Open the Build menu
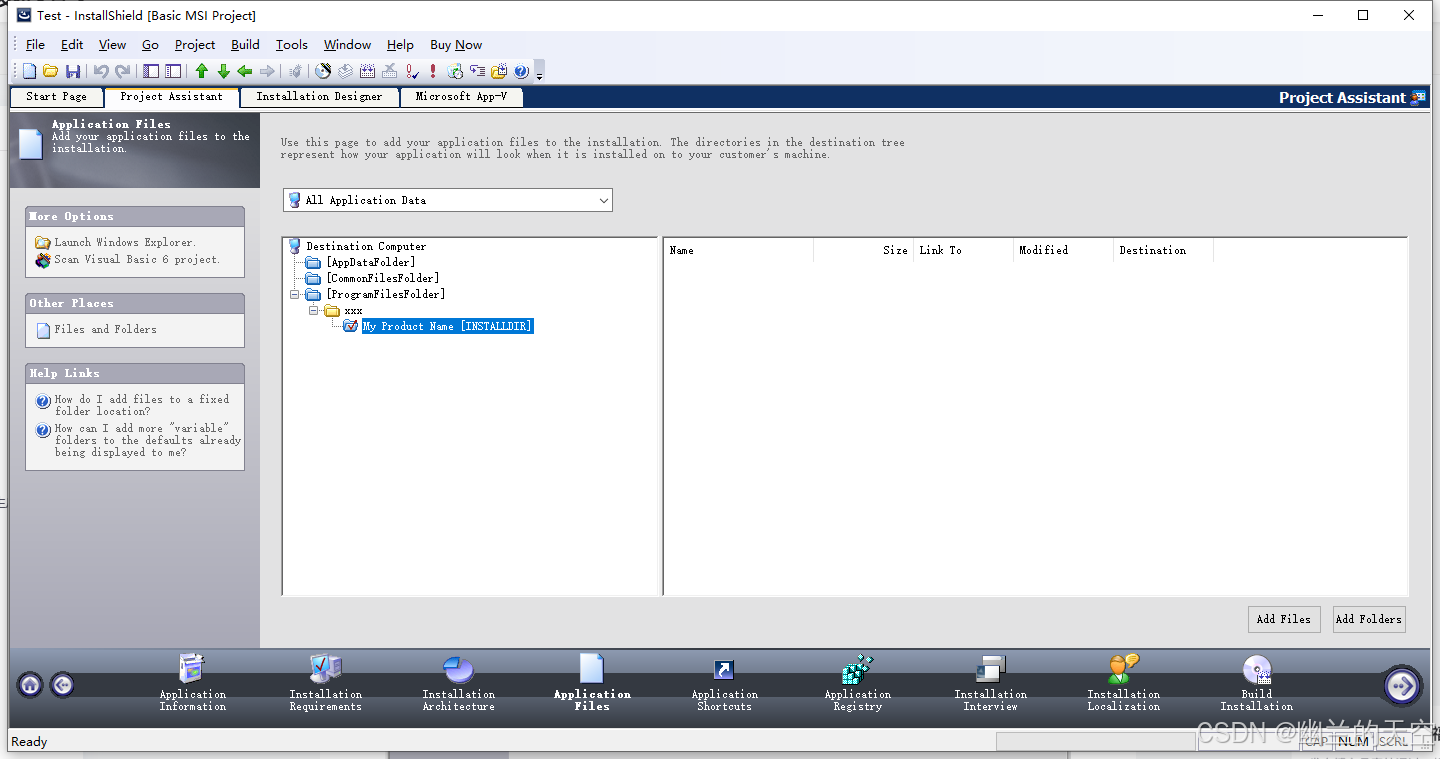The width and height of the screenshot is (1440, 759). point(245,45)
